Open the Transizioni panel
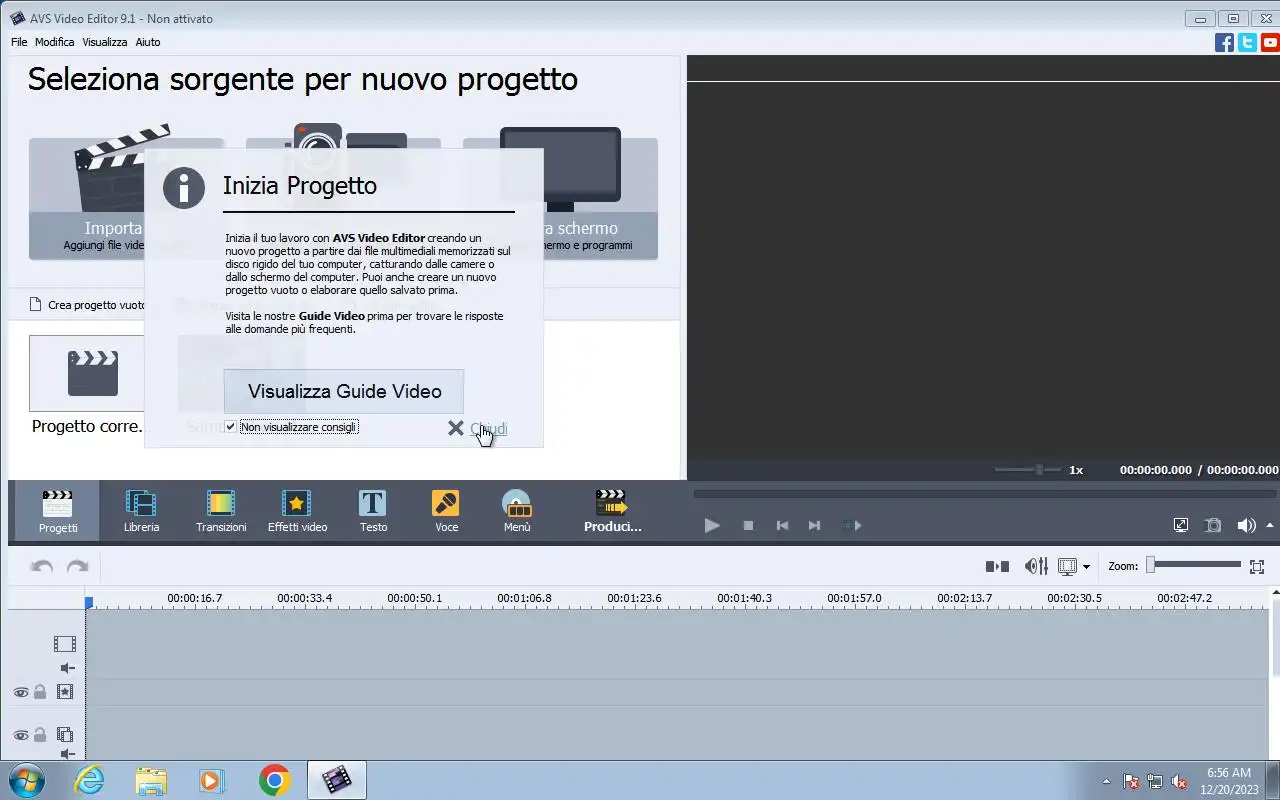The image size is (1280, 800). coord(221,511)
